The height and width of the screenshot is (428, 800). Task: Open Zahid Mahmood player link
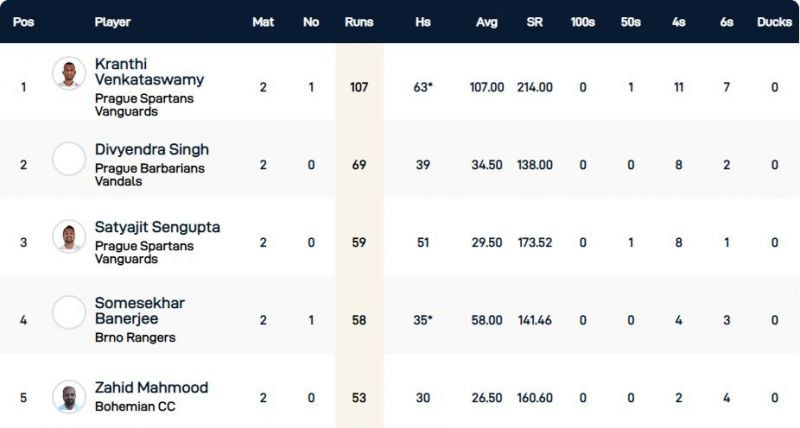(x=150, y=387)
